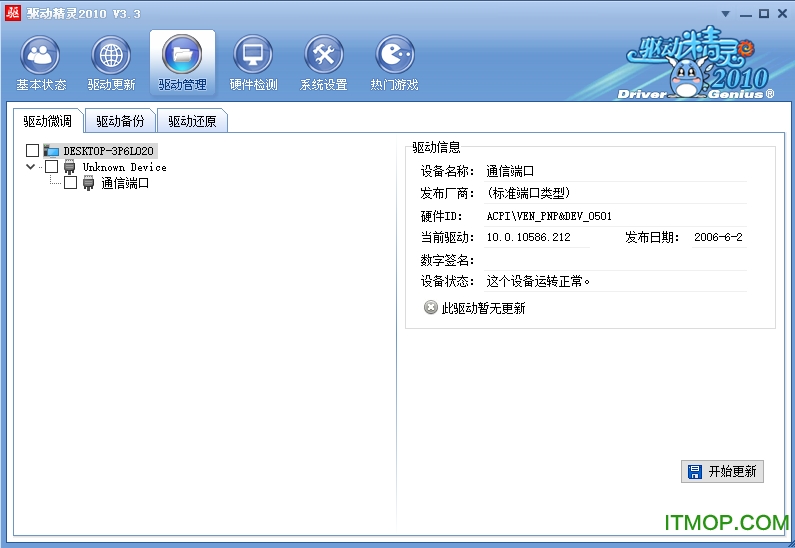Screen dimensions: 795x548
Task: Click the red 驱 app icon in title bar
Action: click(x=13, y=13)
